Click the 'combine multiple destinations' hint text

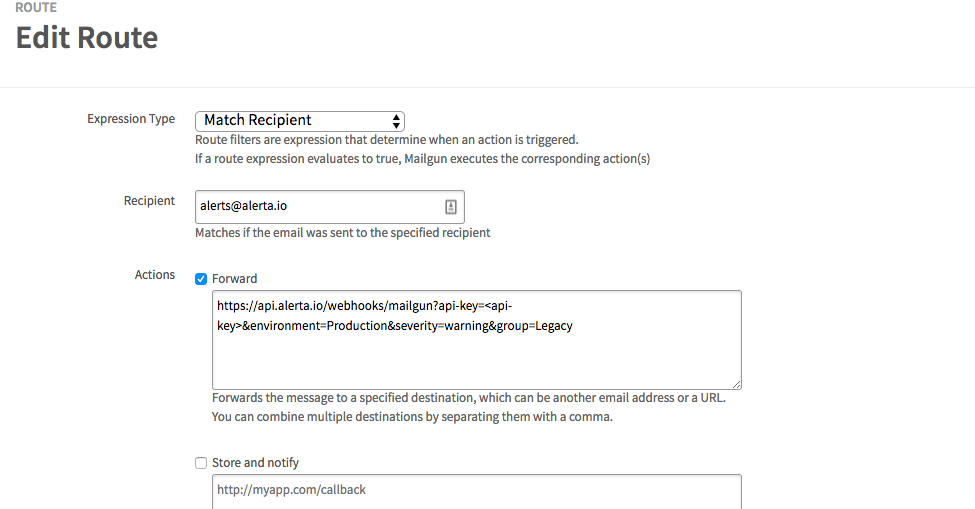click(x=412, y=416)
